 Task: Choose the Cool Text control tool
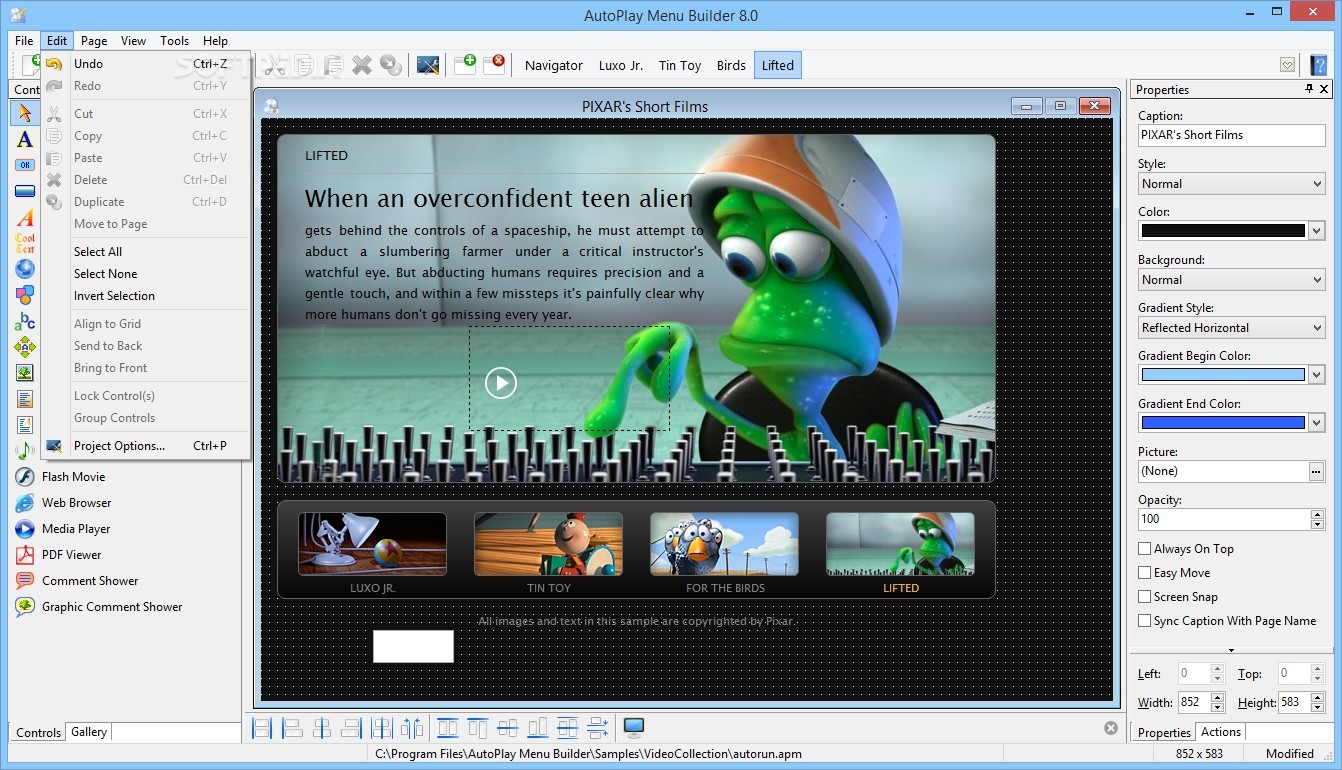[25, 243]
